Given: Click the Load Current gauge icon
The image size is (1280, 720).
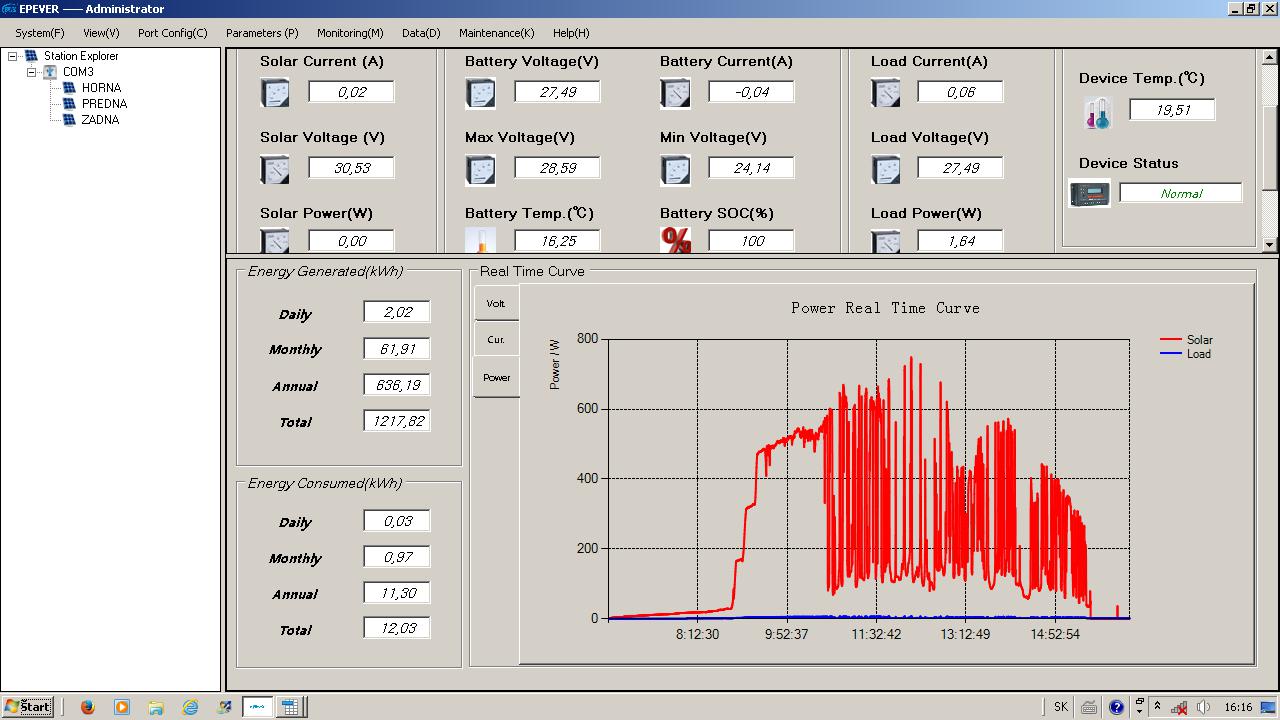Looking at the screenshot, I should 886,93.
